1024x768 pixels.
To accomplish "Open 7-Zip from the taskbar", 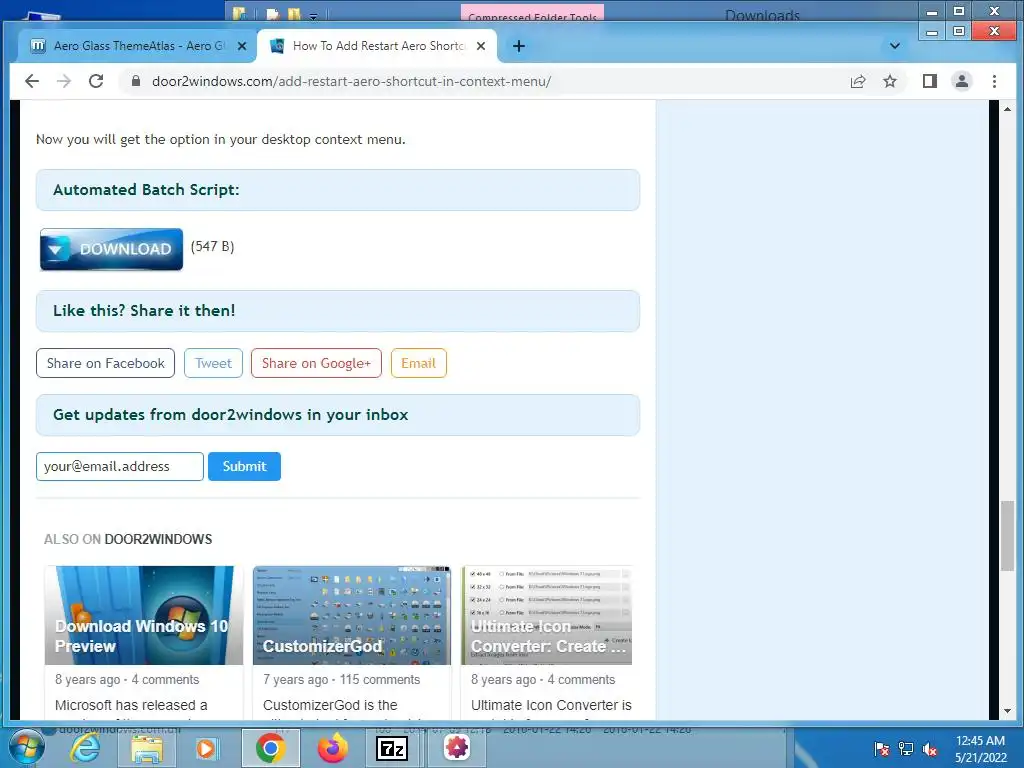I will click(x=392, y=748).
